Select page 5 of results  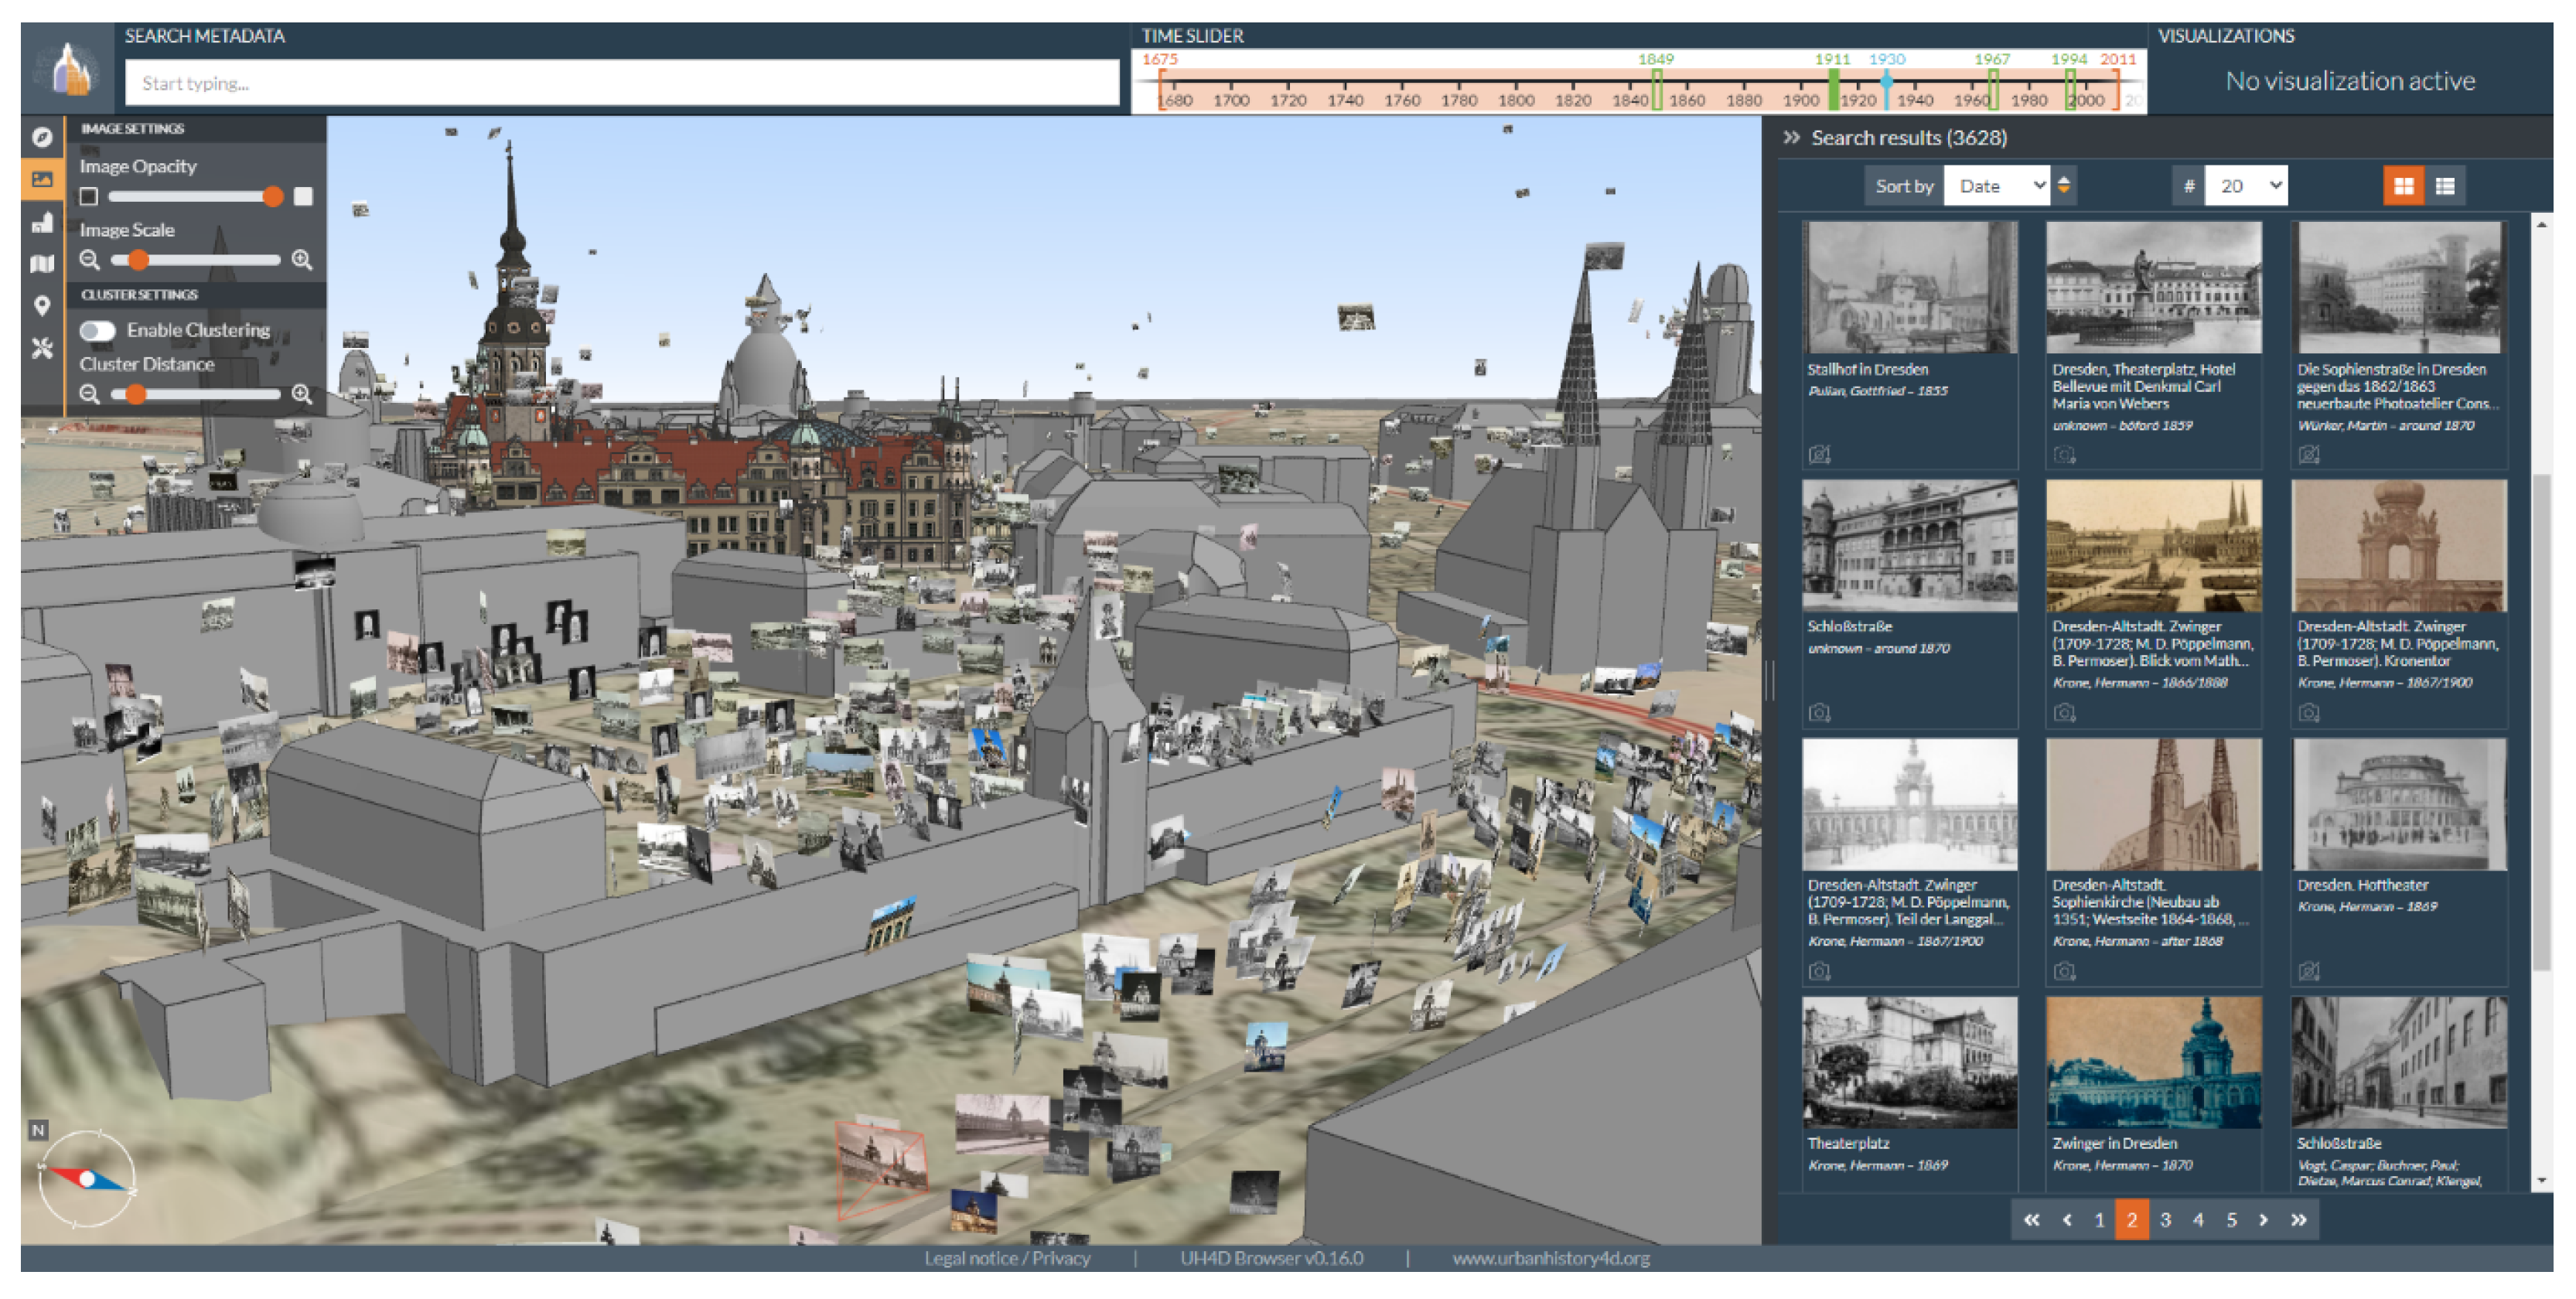click(2231, 1220)
